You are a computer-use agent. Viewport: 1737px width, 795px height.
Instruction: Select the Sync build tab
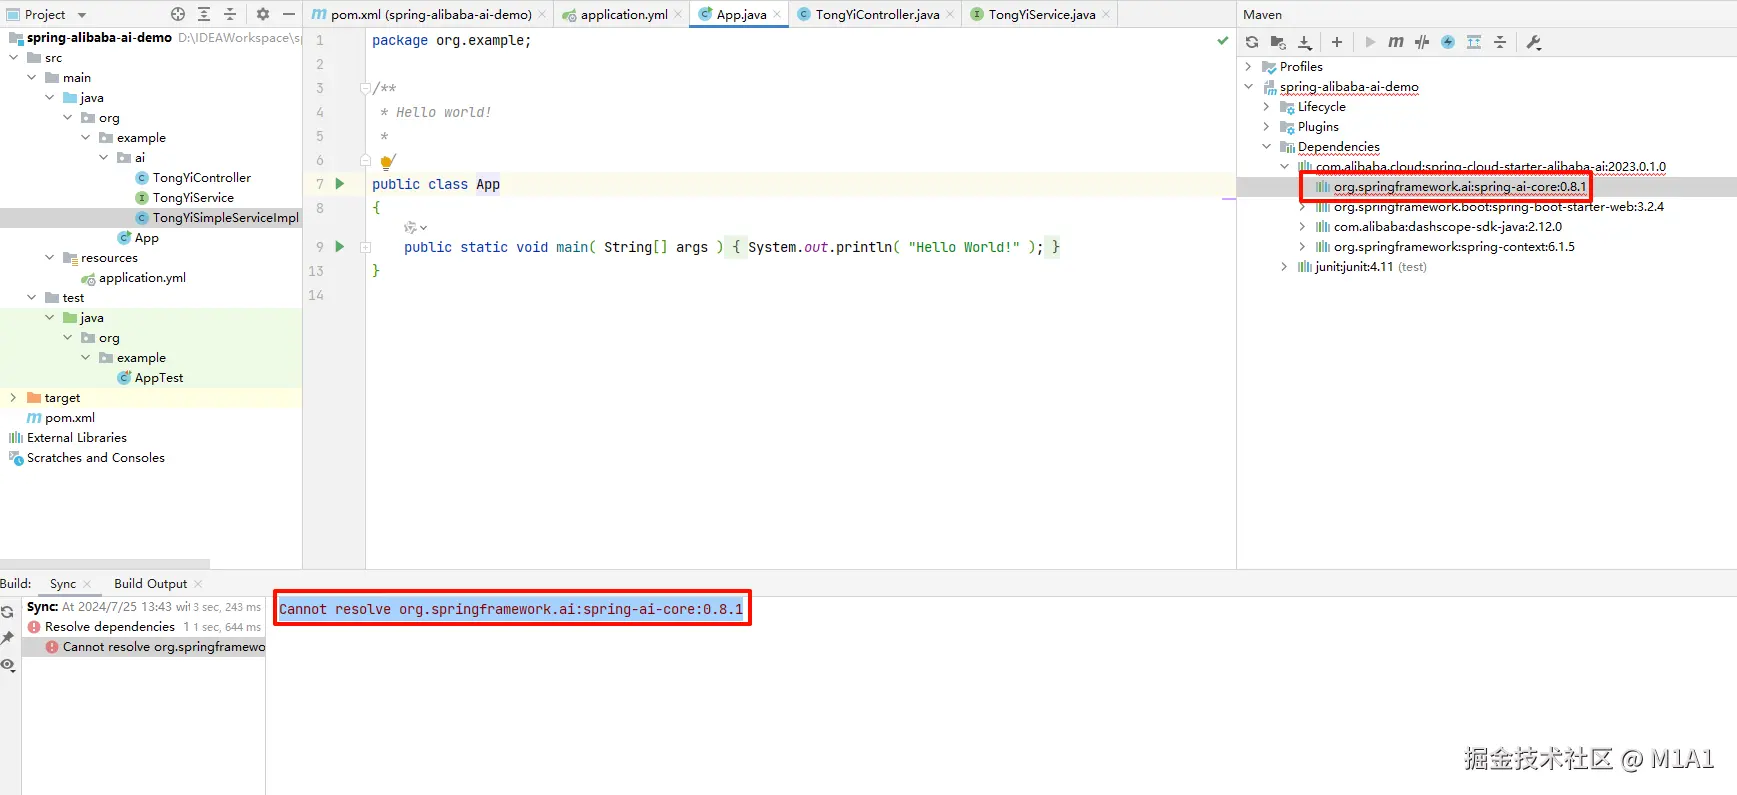pyautogui.click(x=63, y=584)
